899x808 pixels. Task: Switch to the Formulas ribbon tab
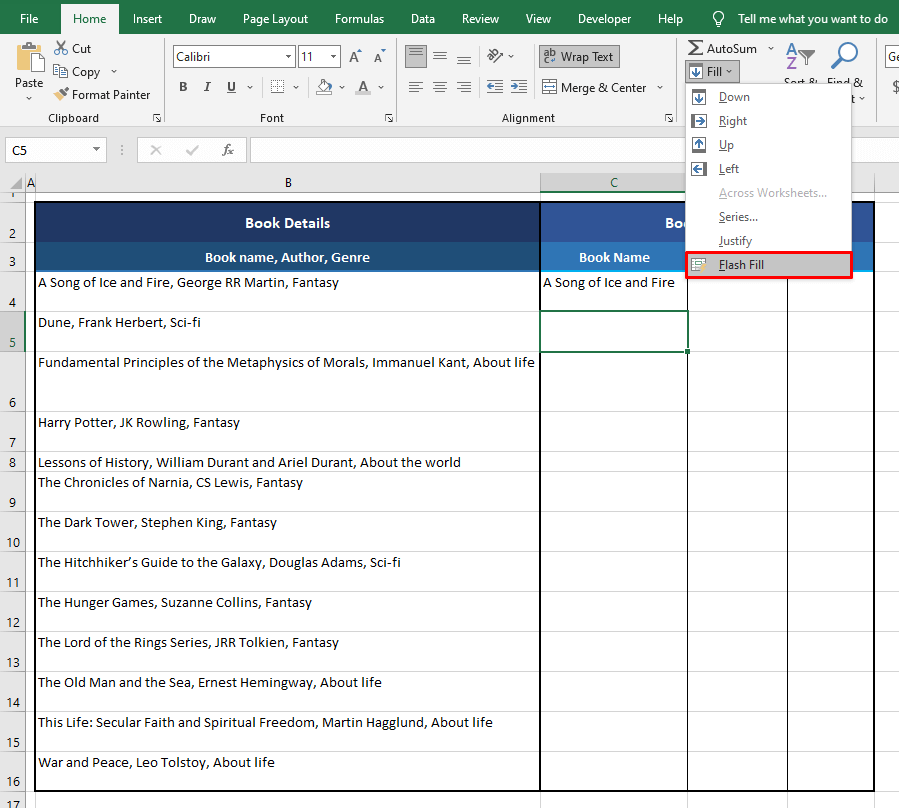(359, 17)
